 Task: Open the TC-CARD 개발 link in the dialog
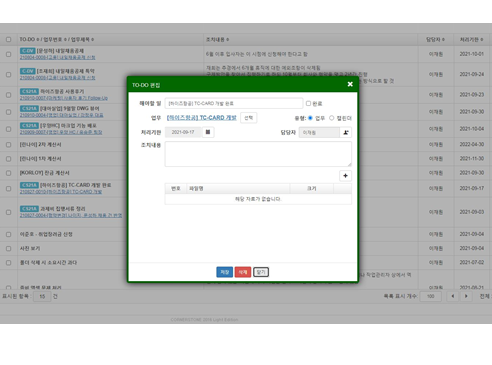[x=202, y=118]
